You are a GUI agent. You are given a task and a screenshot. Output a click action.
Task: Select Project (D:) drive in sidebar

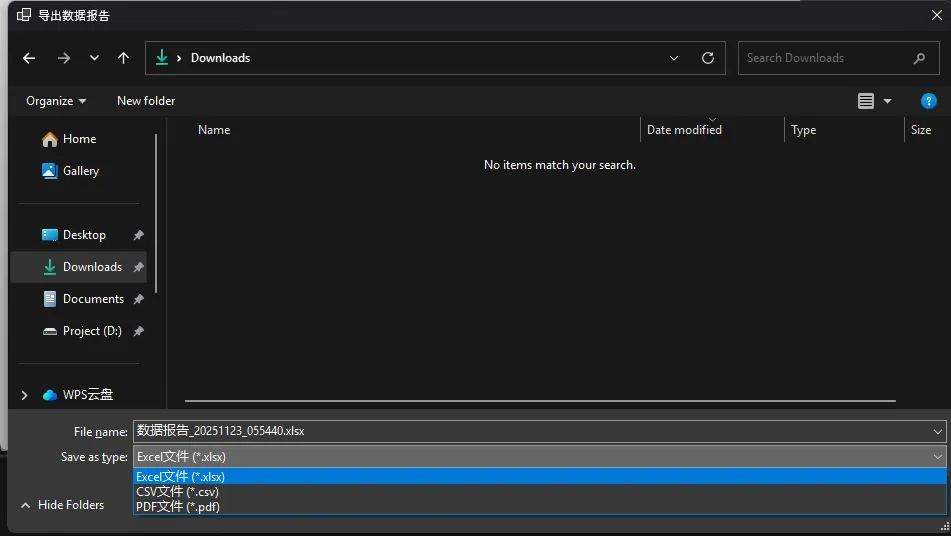92,331
